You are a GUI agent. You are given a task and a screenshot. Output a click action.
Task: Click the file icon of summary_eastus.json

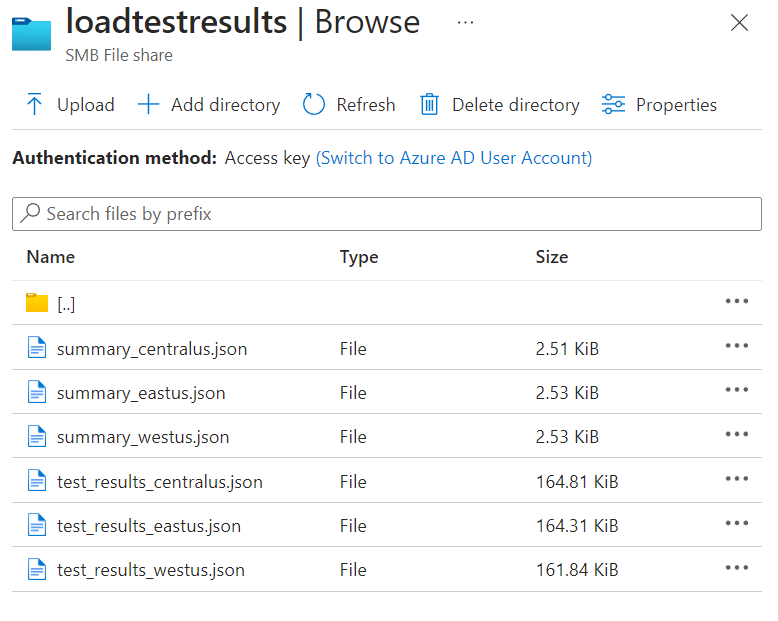click(37, 391)
